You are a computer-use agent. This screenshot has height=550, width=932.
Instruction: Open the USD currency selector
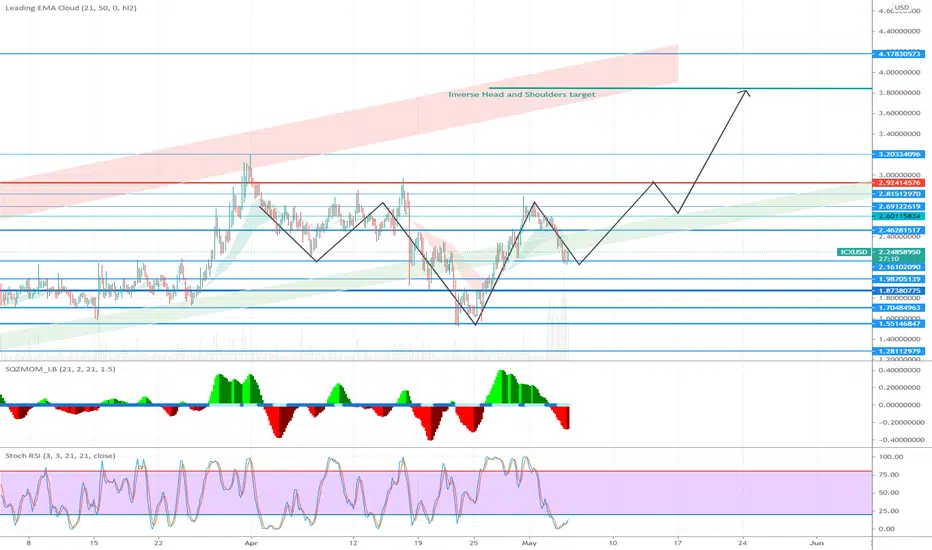tap(902, 7)
